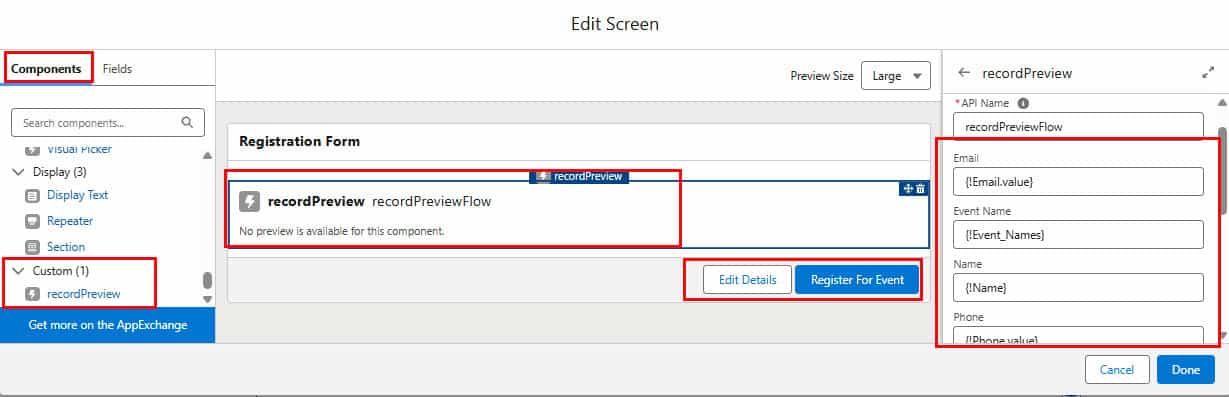The height and width of the screenshot is (397, 1229).
Task: Click the Email field containing {!Email.value}
Action: pyautogui.click(x=1078, y=181)
